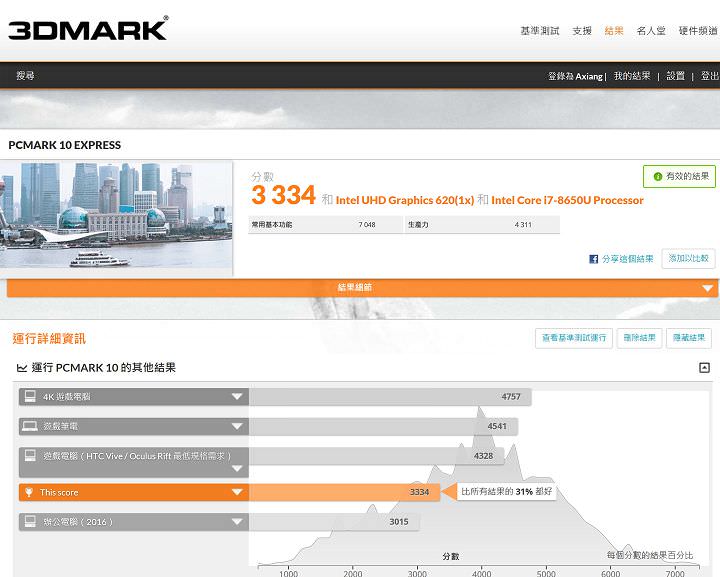Click the chart icon beside 運行 PCMARK 10 heading
The image size is (720, 577).
[x=22, y=368]
